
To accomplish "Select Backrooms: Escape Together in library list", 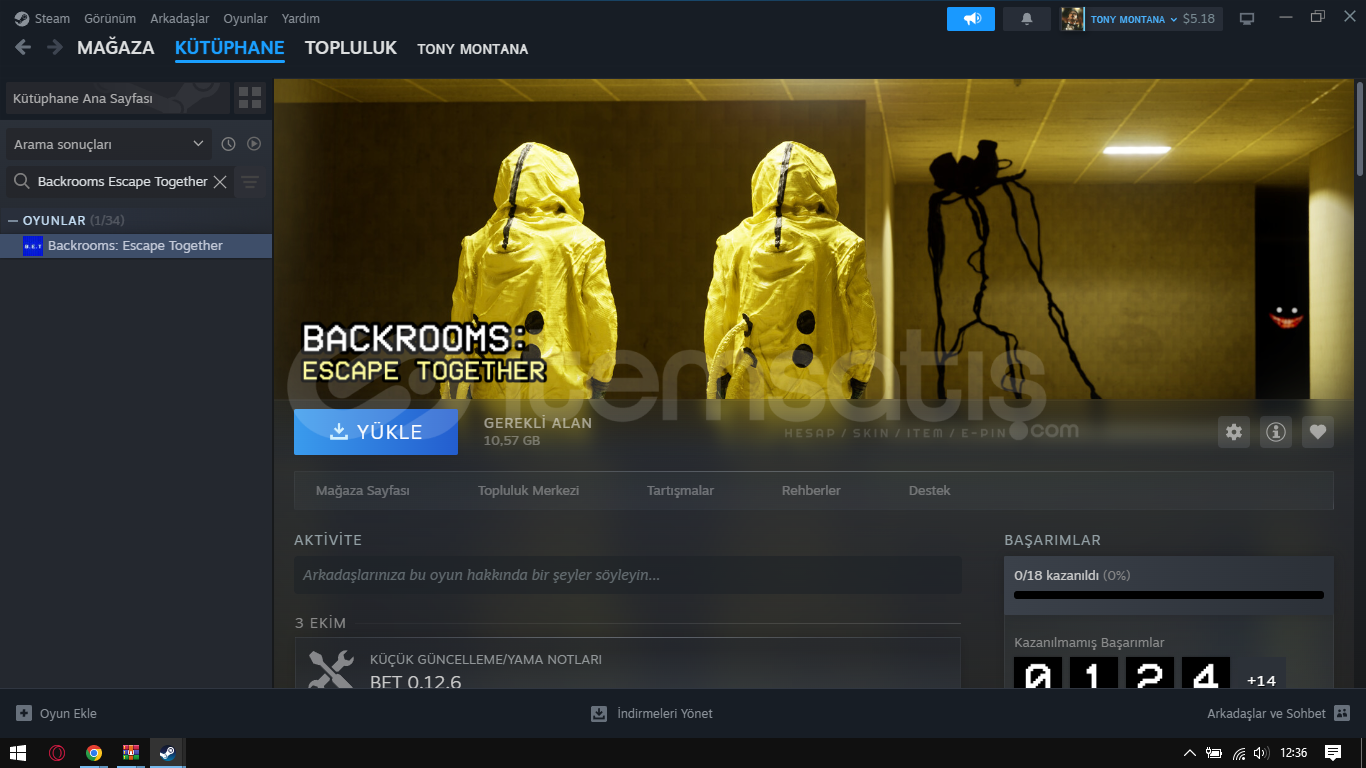I will (136, 246).
